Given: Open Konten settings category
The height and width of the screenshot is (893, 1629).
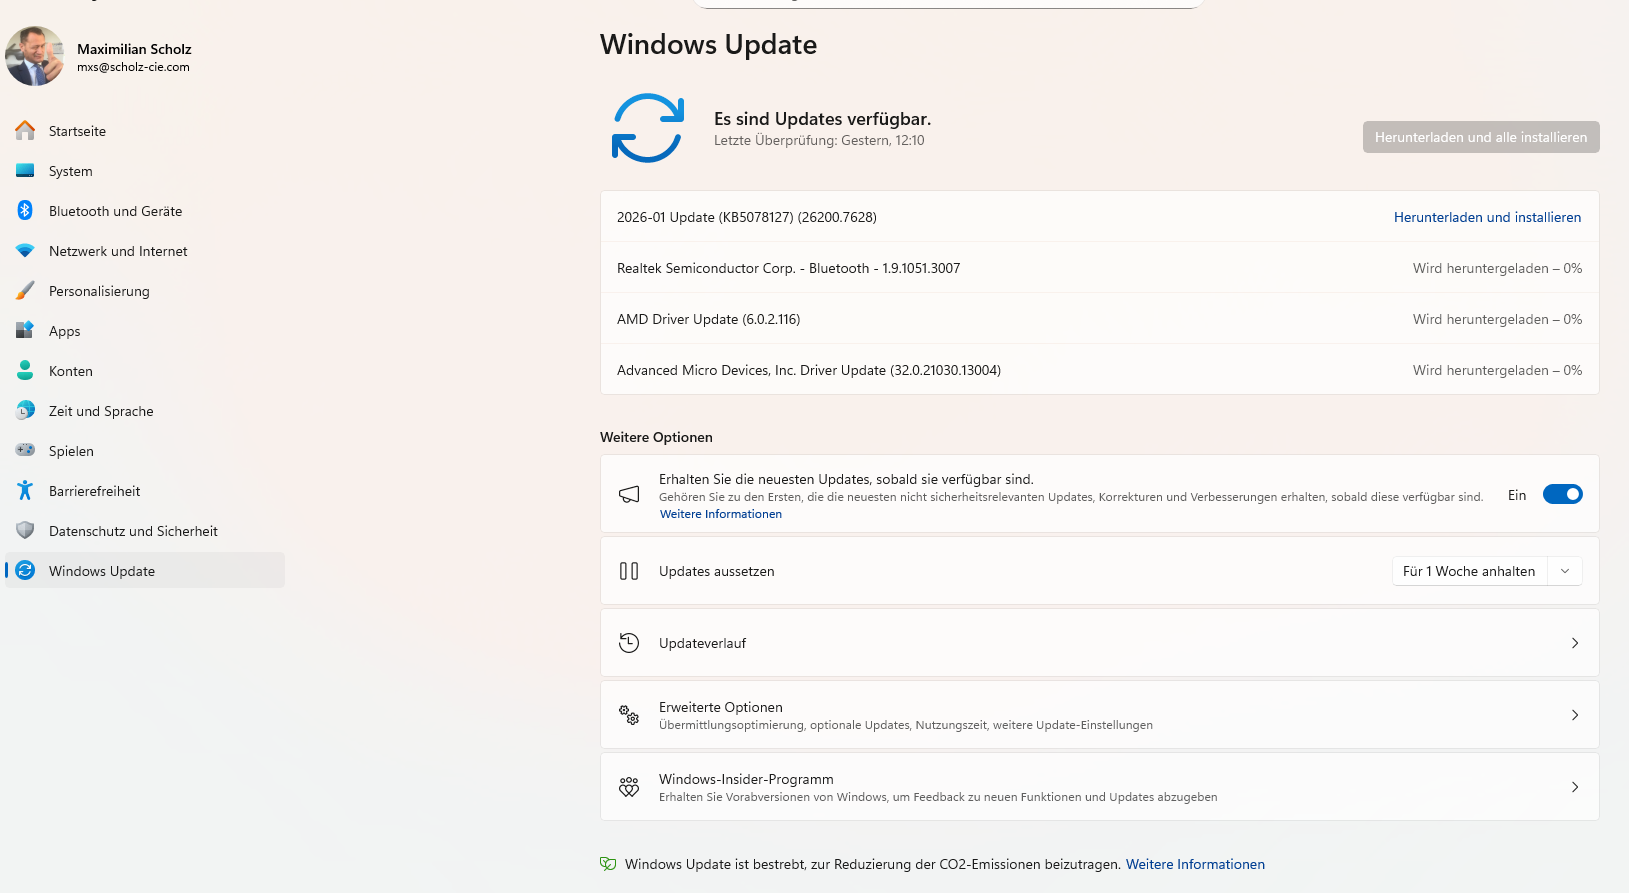Looking at the screenshot, I should 145,371.
